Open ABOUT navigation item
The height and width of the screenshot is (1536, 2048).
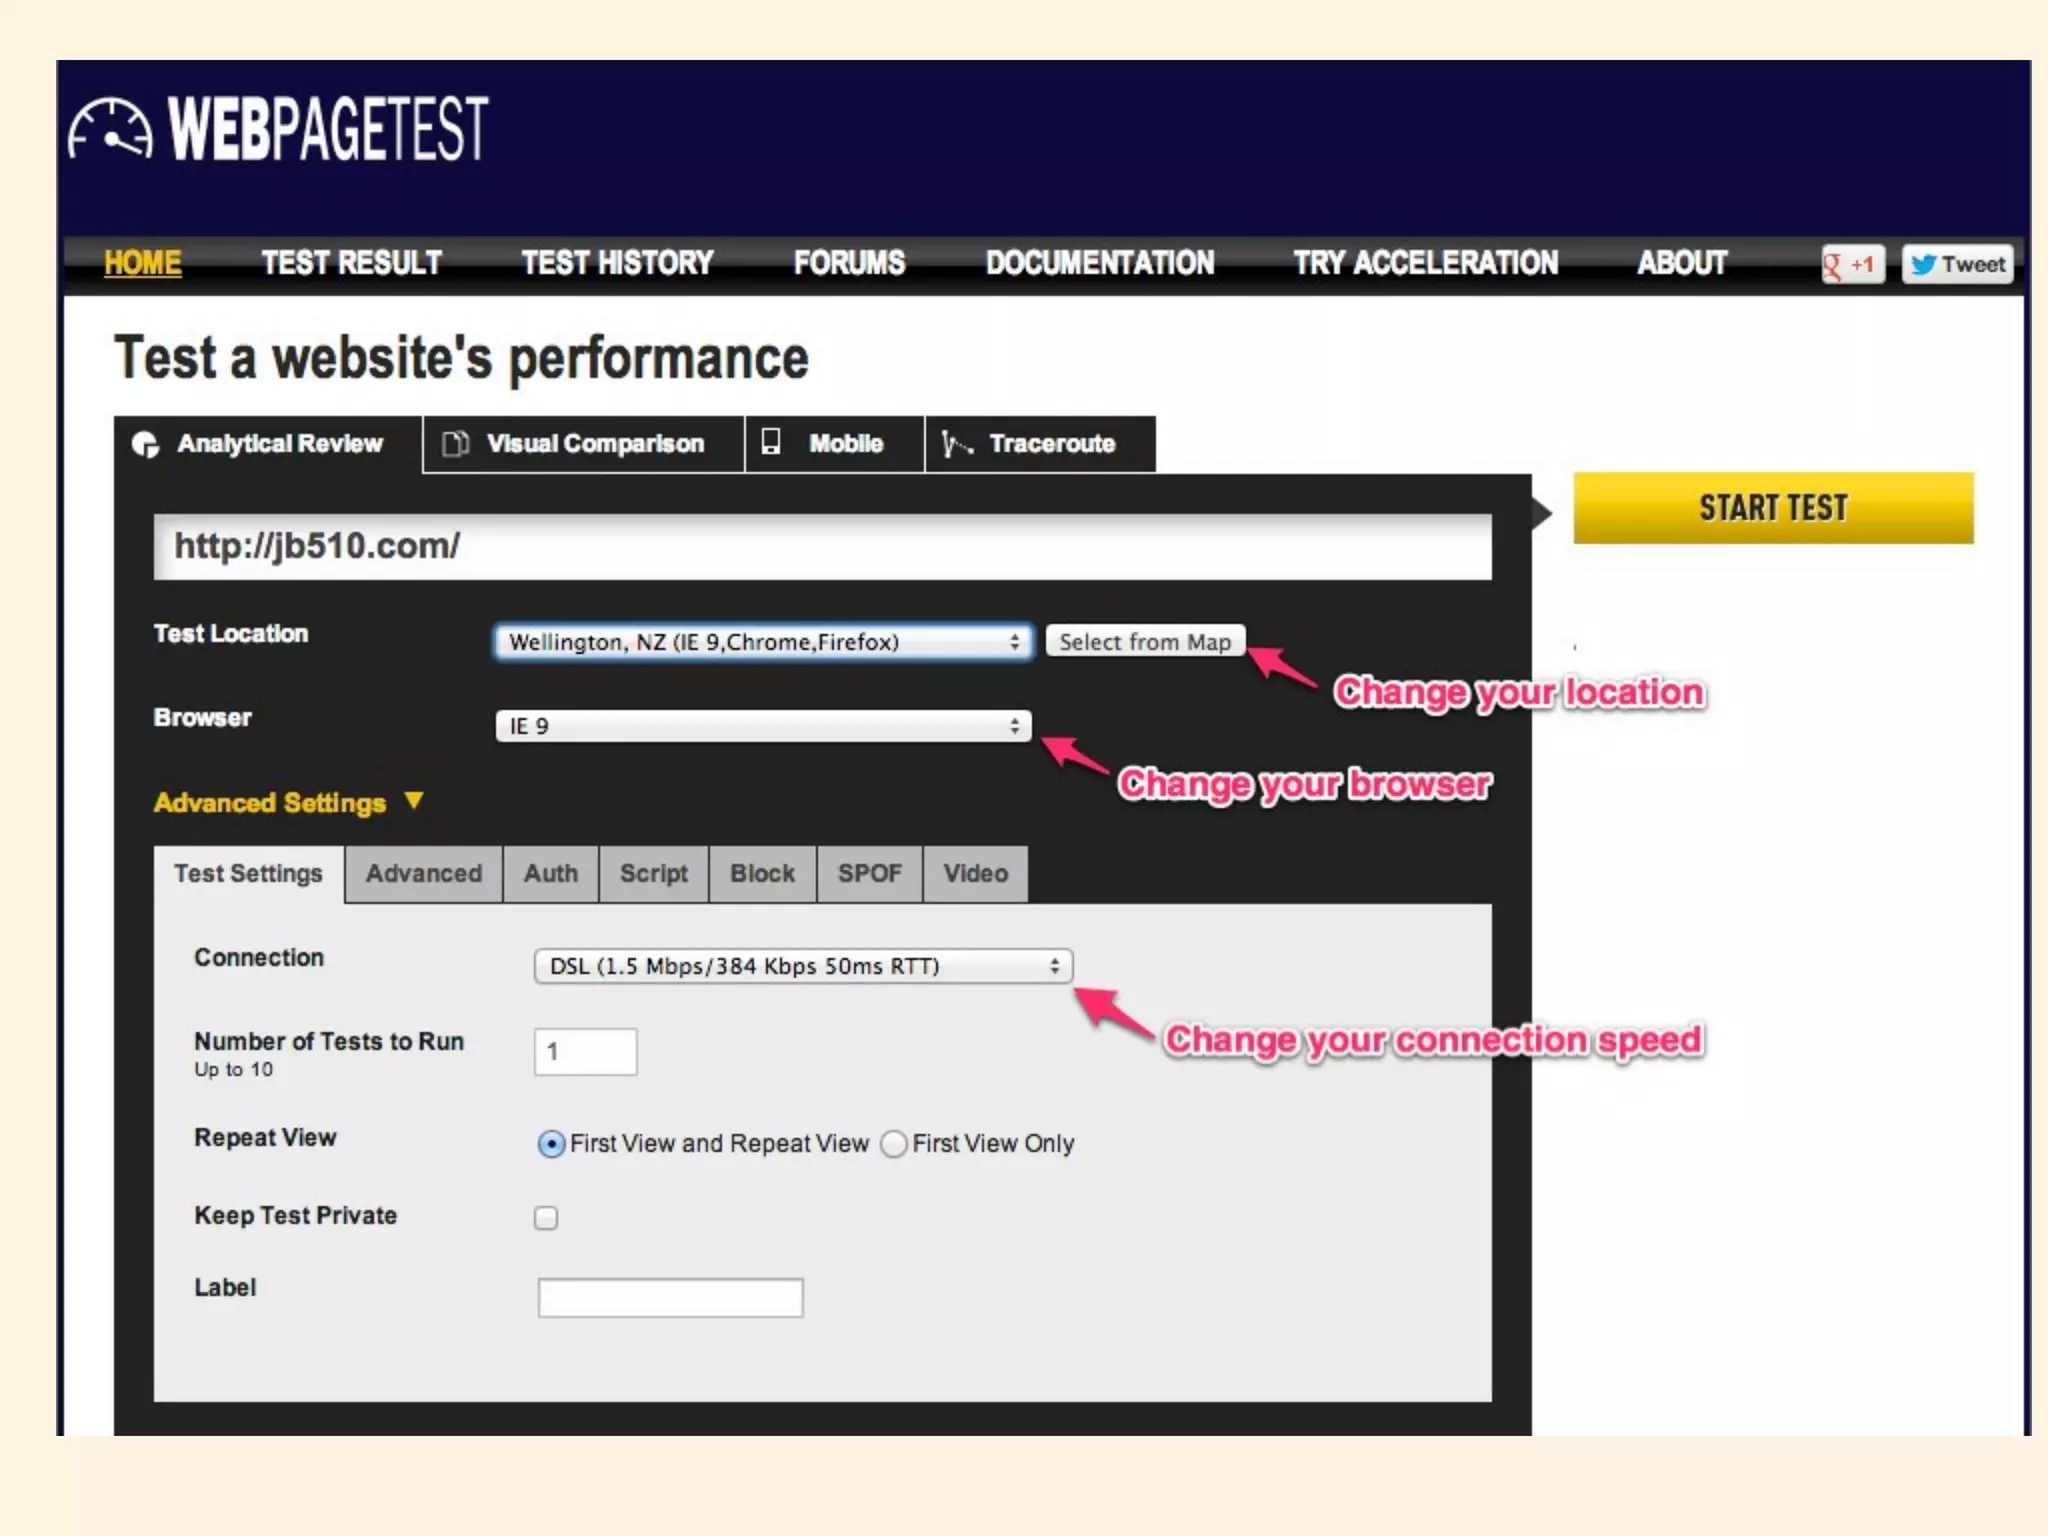(1682, 263)
